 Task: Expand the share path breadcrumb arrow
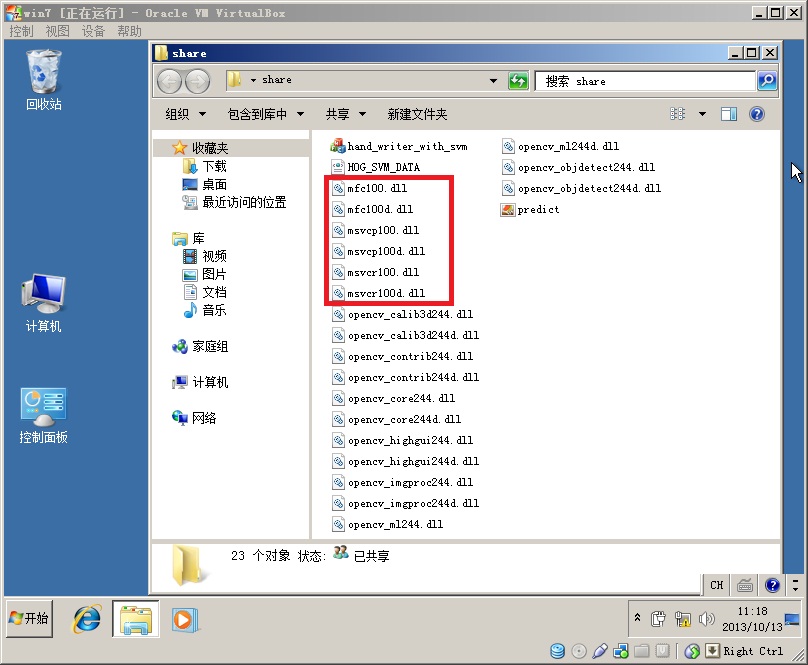pyautogui.click(x=253, y=80)
